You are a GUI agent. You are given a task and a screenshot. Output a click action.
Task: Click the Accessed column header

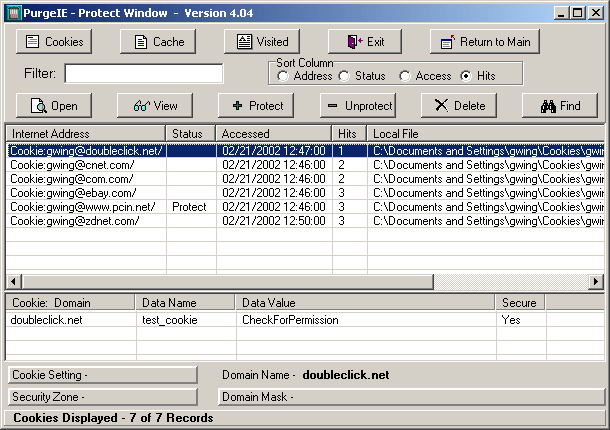274,134
